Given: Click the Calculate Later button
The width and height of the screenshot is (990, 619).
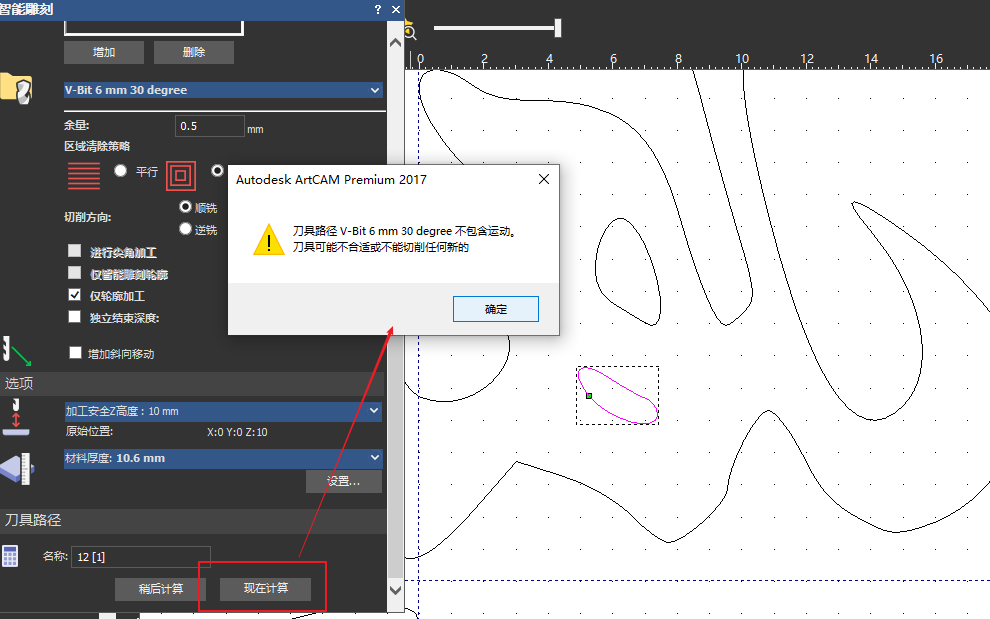Looking at the screenshot, I should click(160, 589).
